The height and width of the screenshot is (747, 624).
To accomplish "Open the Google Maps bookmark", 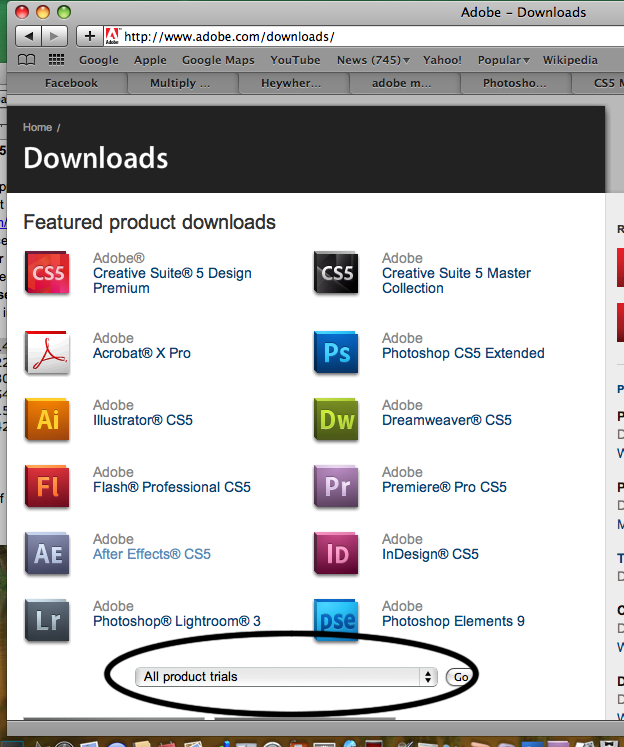I will click(218, 60).
